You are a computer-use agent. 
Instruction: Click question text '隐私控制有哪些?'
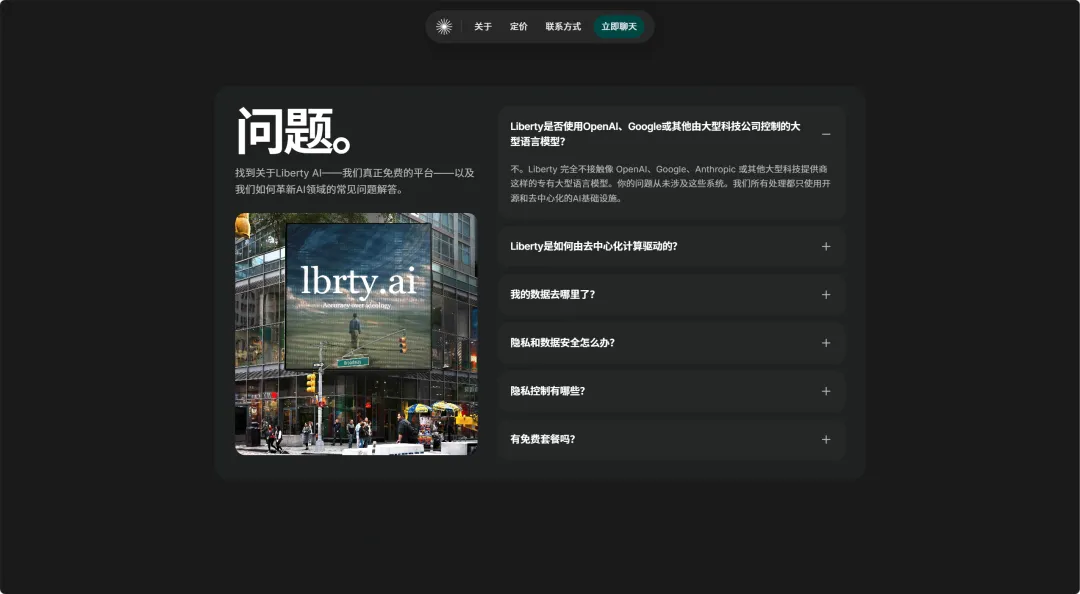pos(548,391)
